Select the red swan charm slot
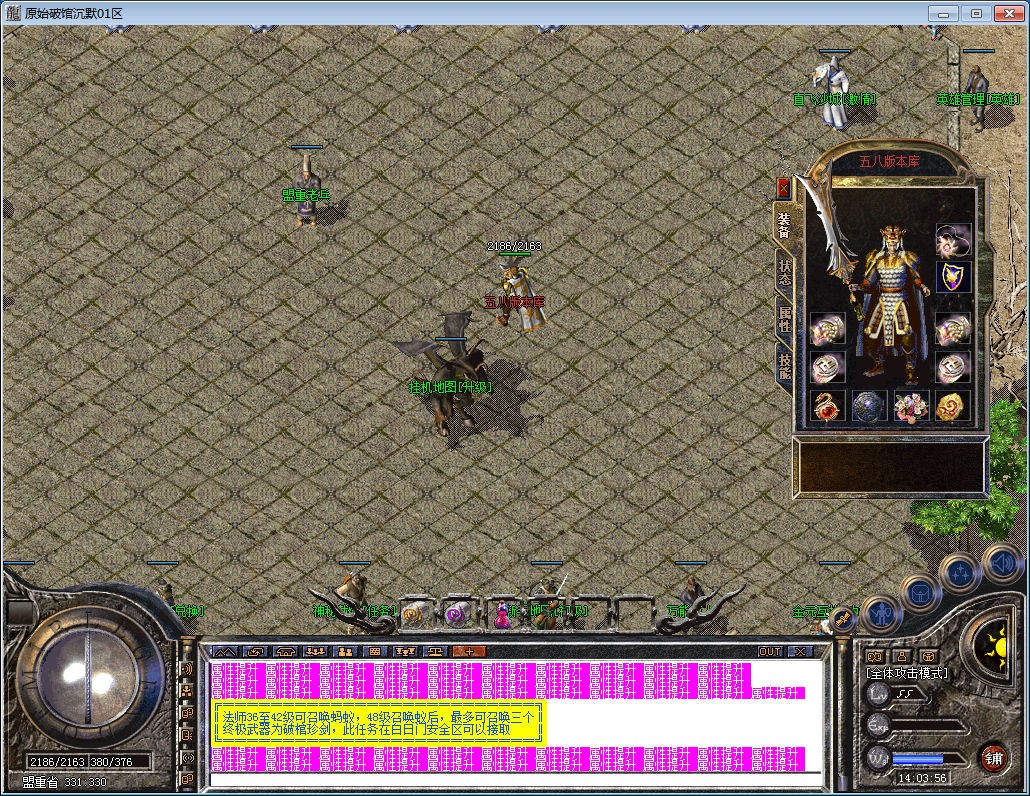 coord(827,407)
